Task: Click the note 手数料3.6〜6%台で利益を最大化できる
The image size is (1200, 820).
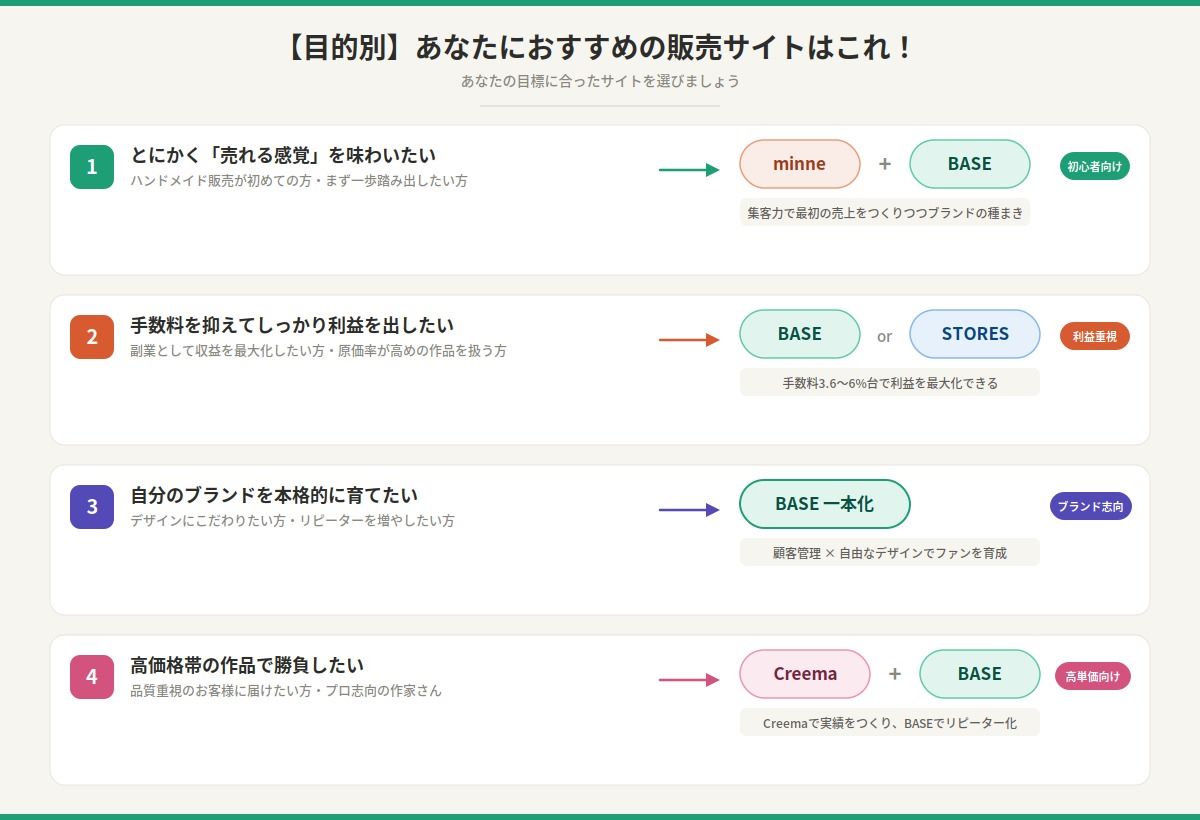Action: click(x=888, y=382)
